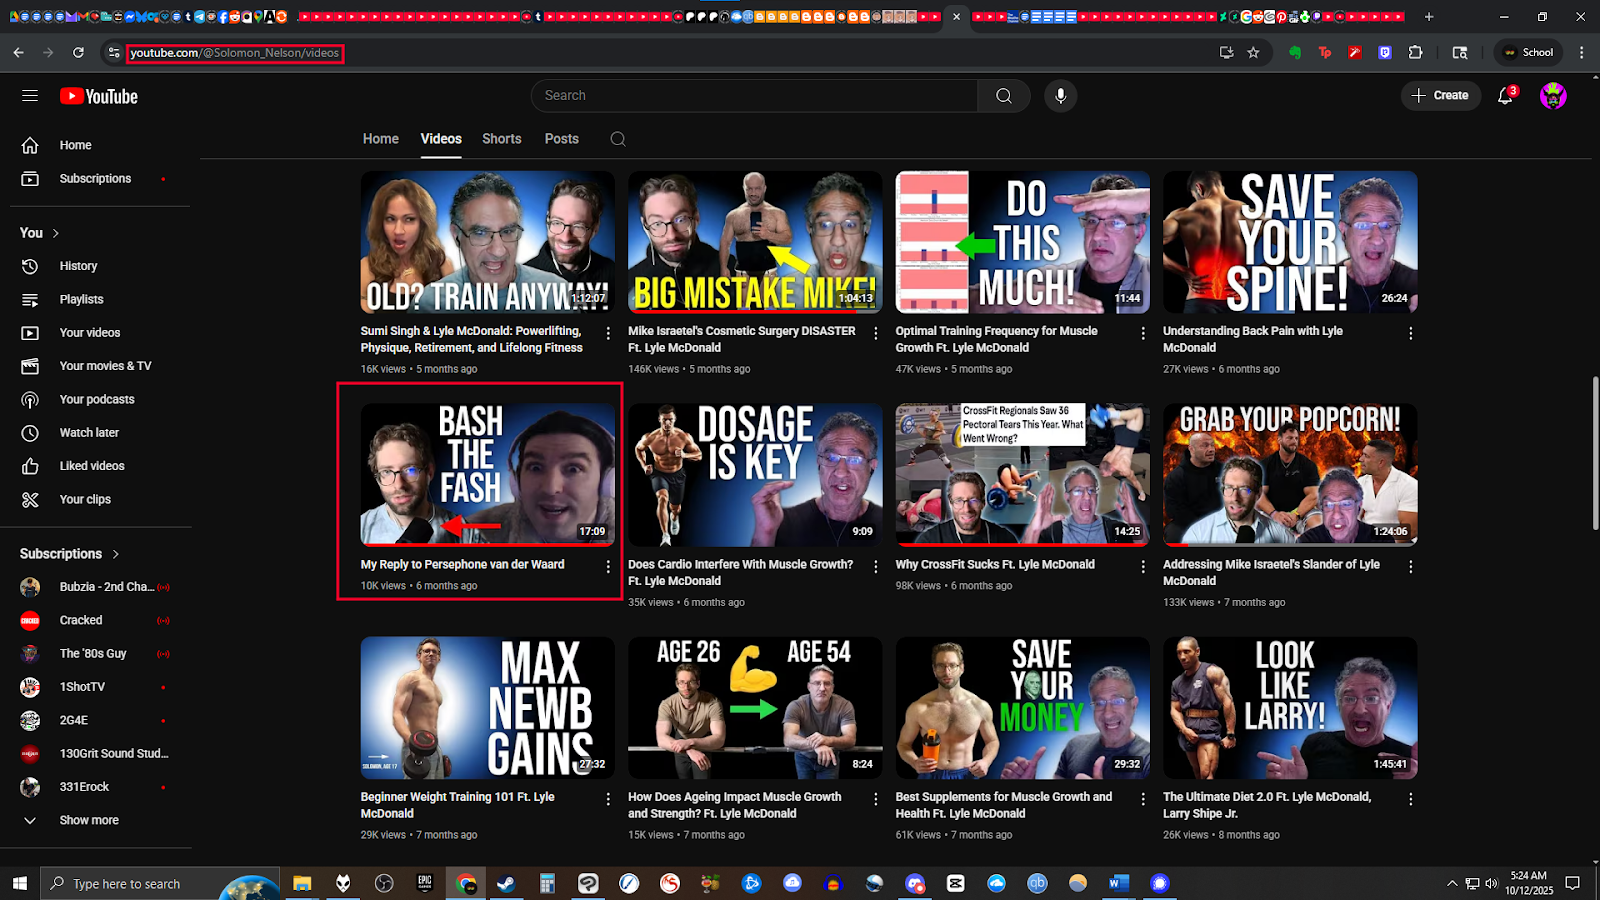Image resolution: width=1600 pixels, height=900 pixels.
Task: Click the hamburger guide menu icon
Action: click(30, 96)
